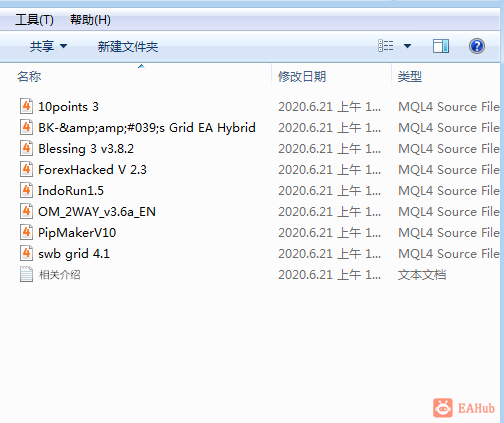Click the modified date of Blessing 3 v3.8.2

[x=330, y=149]
